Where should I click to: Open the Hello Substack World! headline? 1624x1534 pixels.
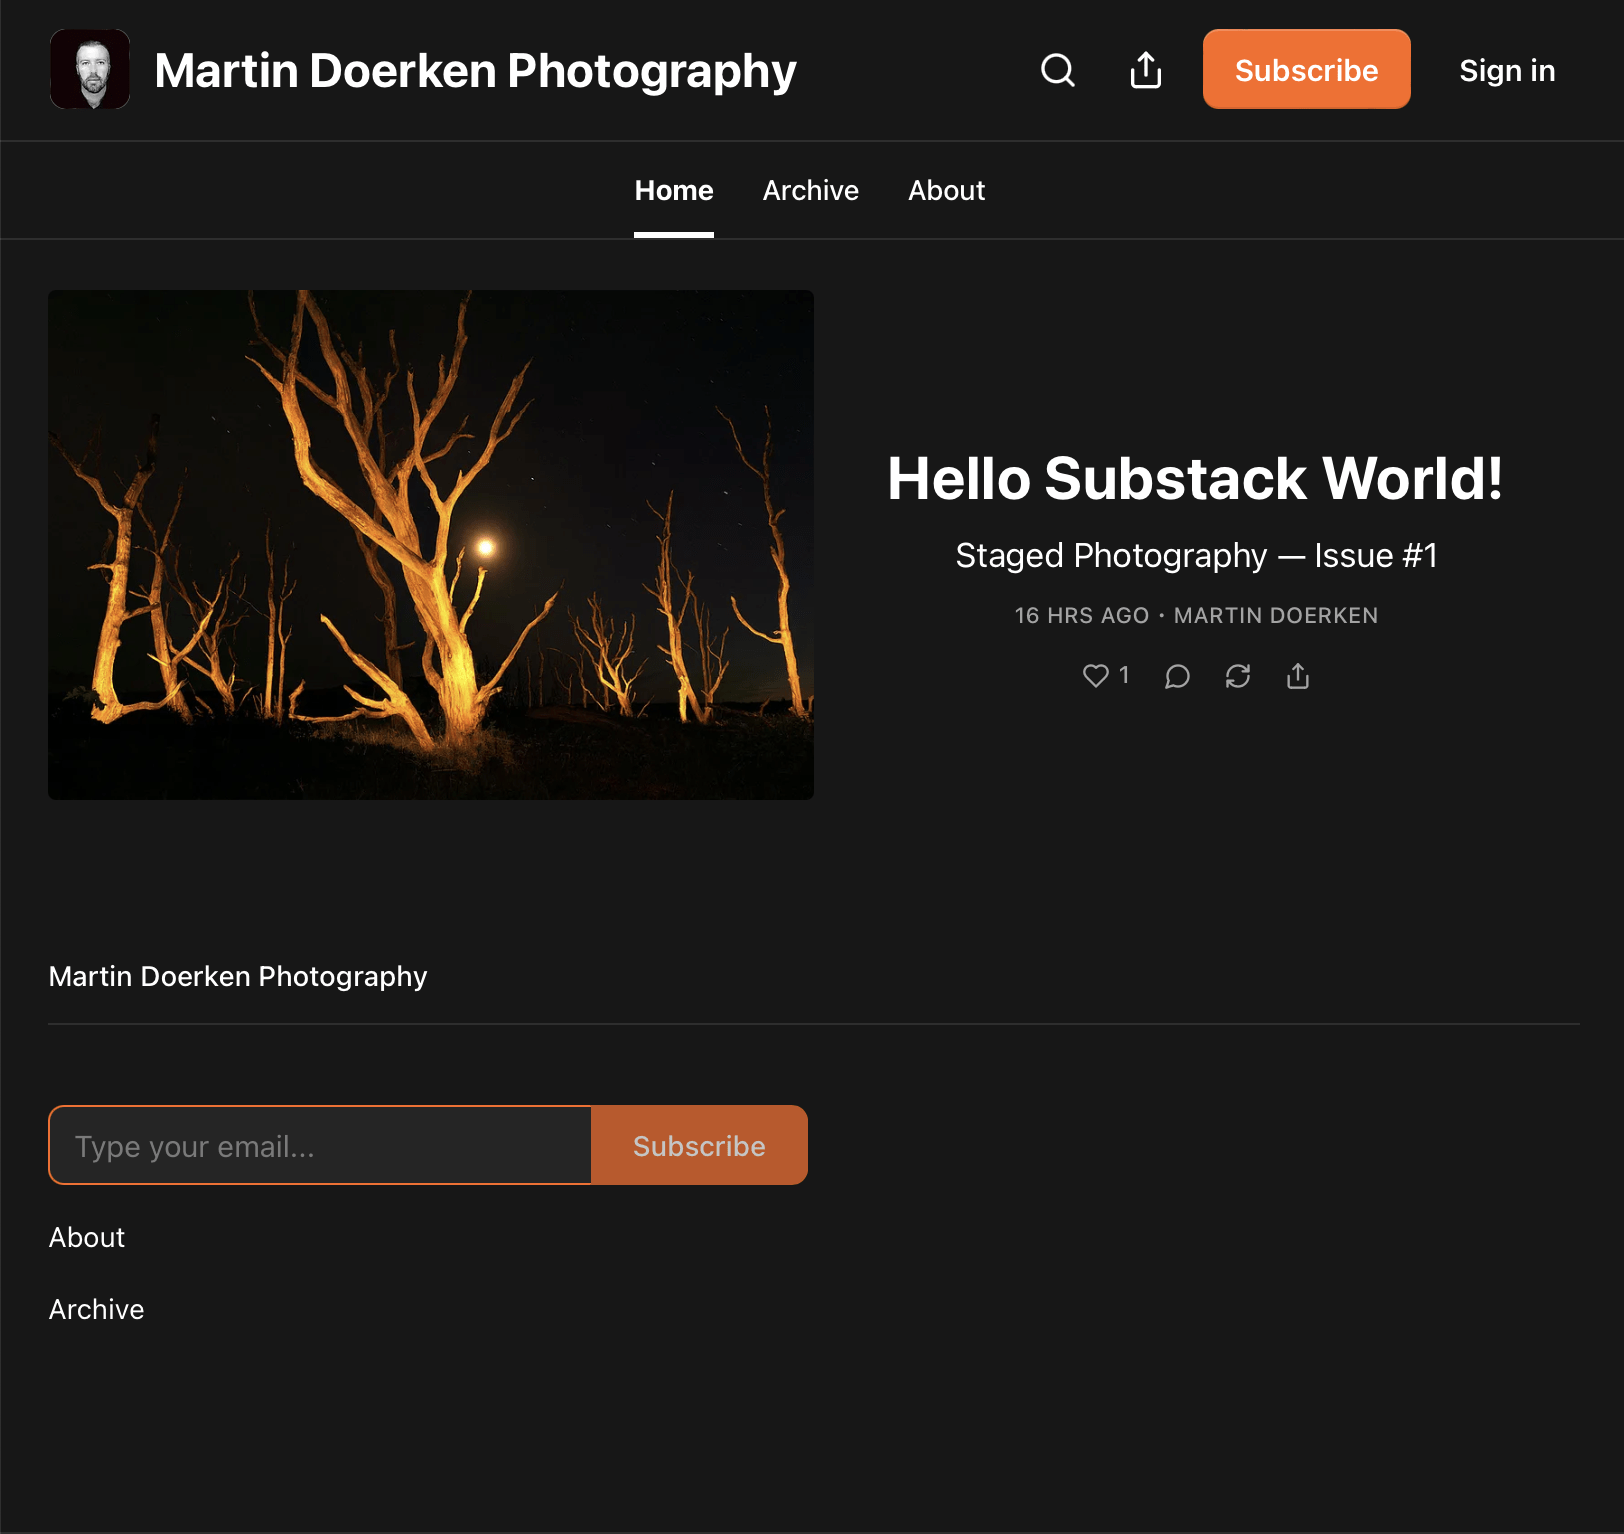[1195, 478]
